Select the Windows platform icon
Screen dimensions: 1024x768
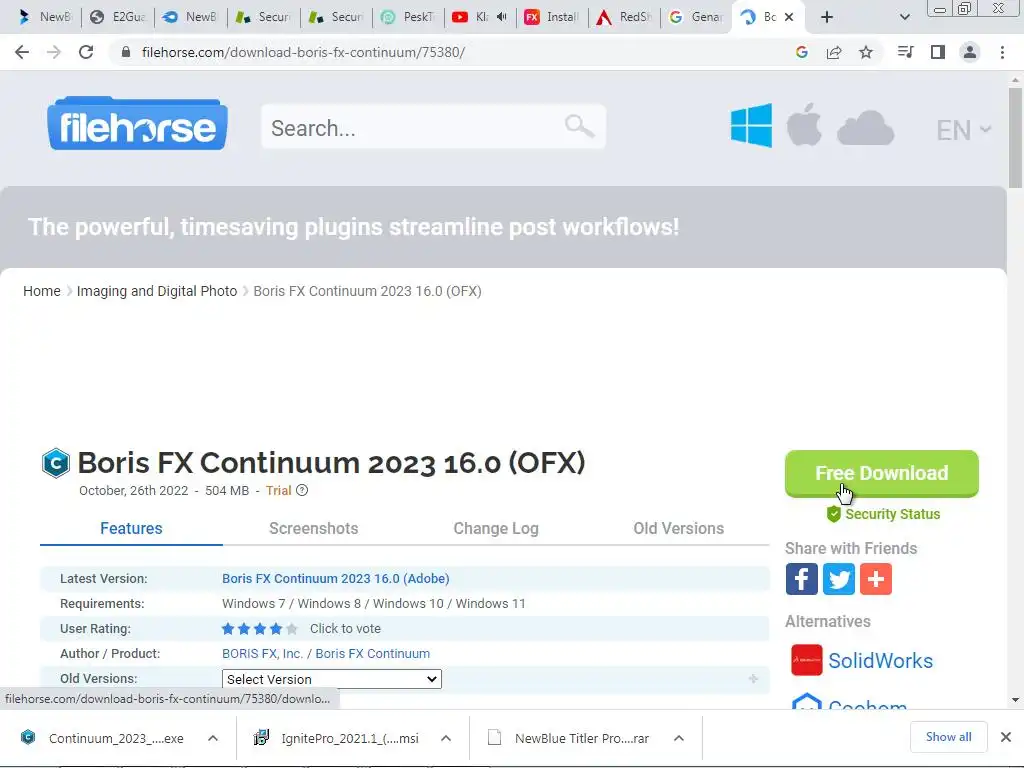pyautogui.click(x=751, y=125)
